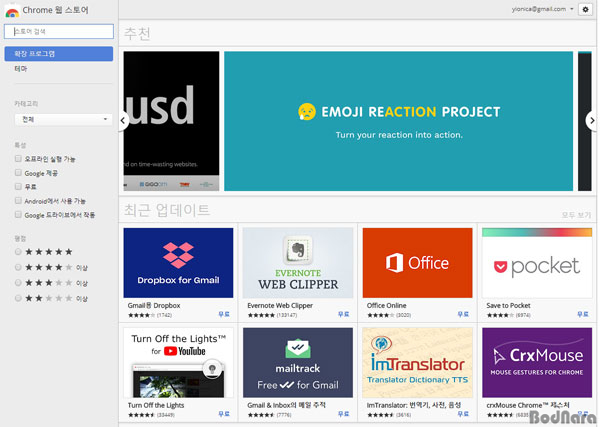Image resolution: width=600 pixels, height=427 pixels.
Task: Open the Office Online thumbnail
Action: [417, 263]
